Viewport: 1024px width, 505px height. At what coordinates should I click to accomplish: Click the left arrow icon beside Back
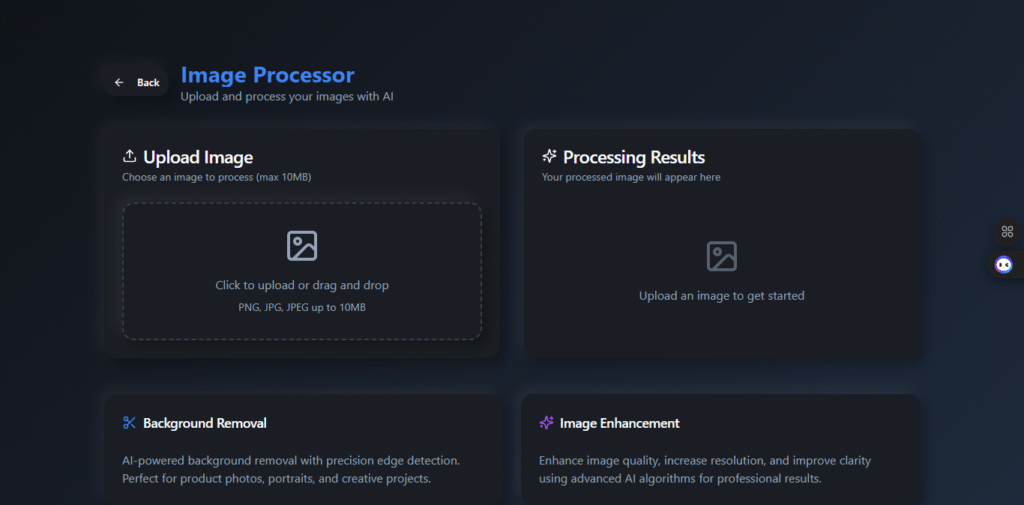119,82
